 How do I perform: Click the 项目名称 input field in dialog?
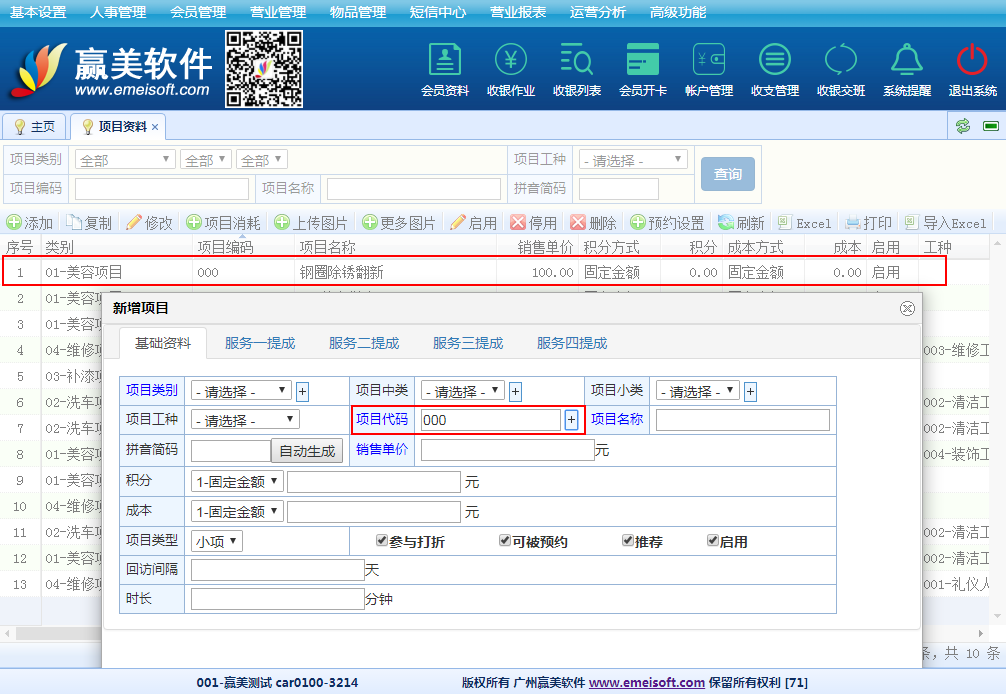tap(742, 420)
